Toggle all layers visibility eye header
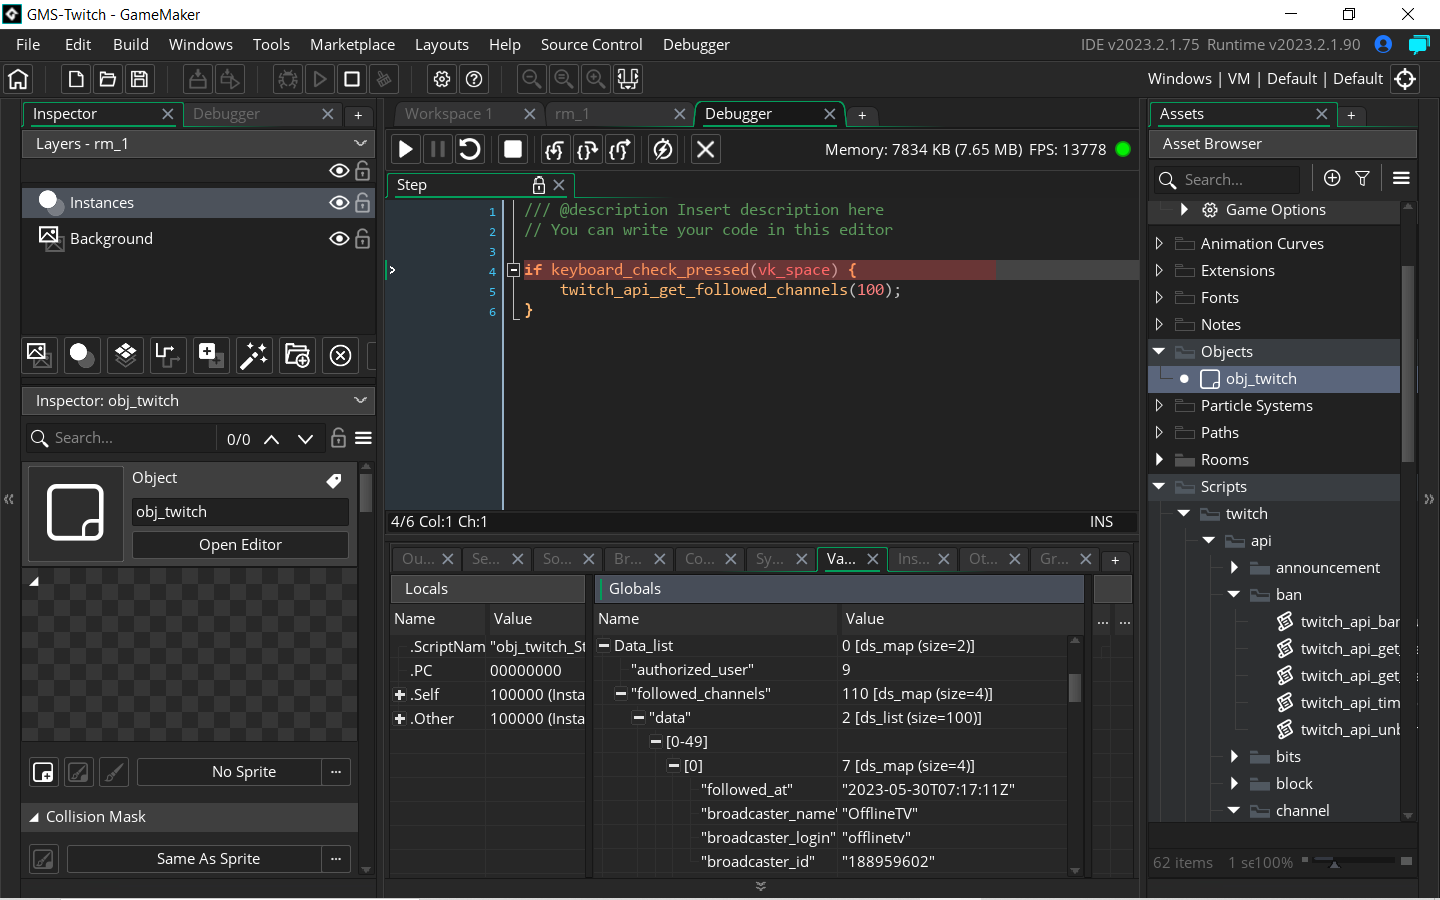The image size is (1440, 900). click(339, 171)
